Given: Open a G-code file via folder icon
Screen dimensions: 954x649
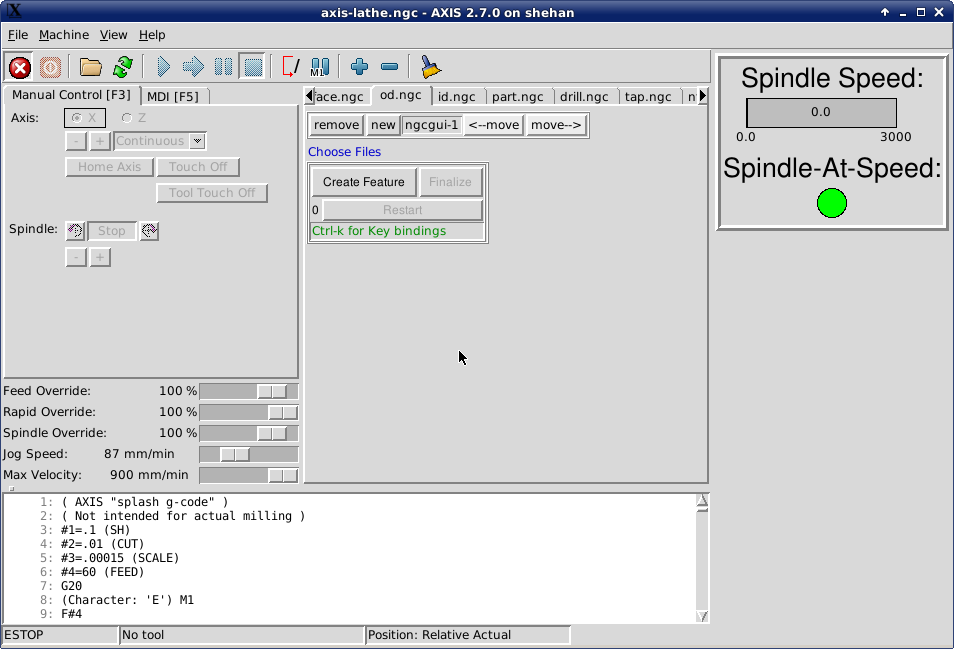Looking at the screenshot, I should coord(91,67).
